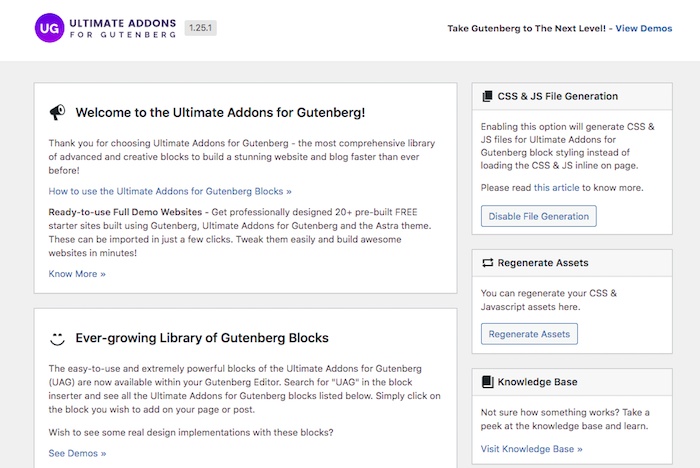Click the purple UG logo icon
Image resolution: width=700 pixels, height=468 pixels.
tap(50, 28)
